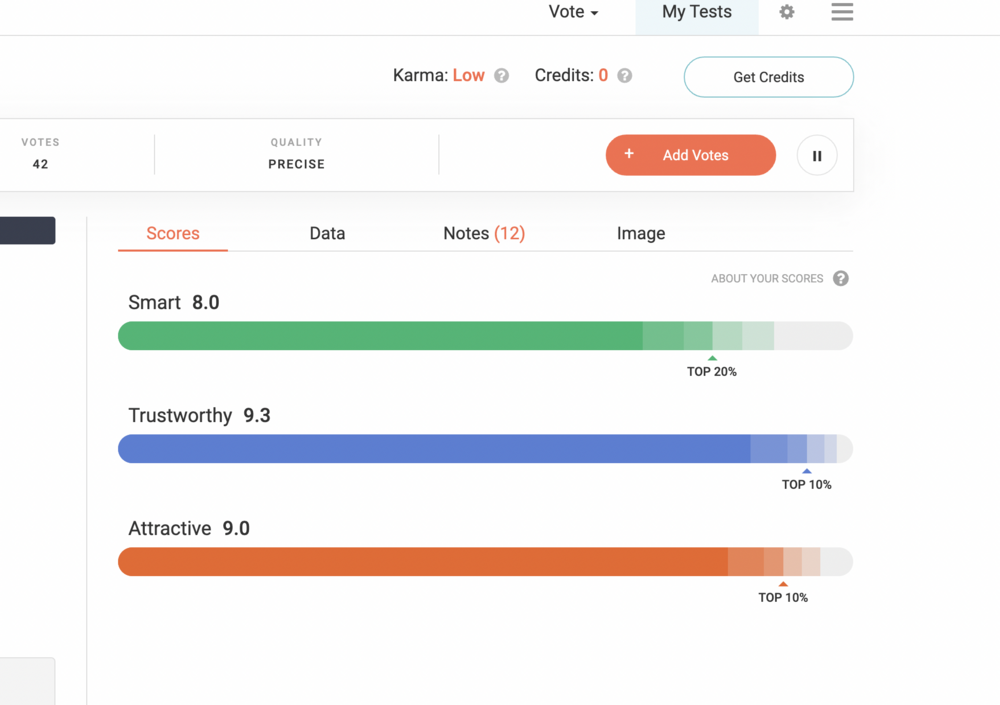Viewport: 1000px width, 705px height.
Task: Open the hamburger menu icon
Action: 842,11
